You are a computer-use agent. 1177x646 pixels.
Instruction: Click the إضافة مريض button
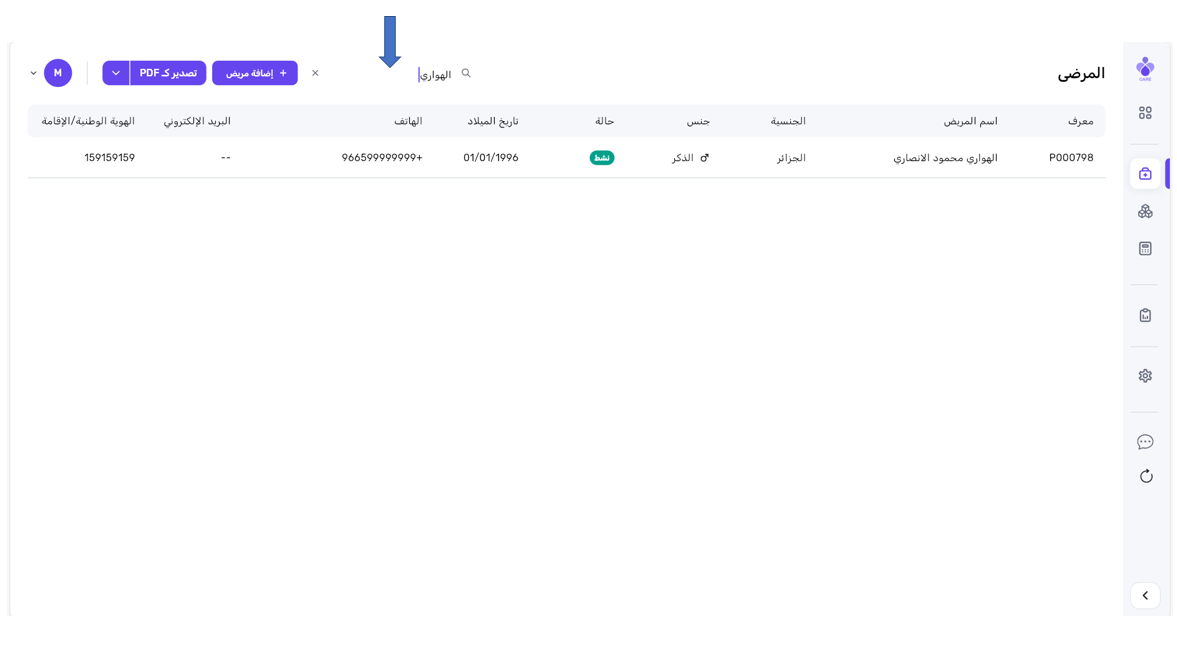coord(255,73)
